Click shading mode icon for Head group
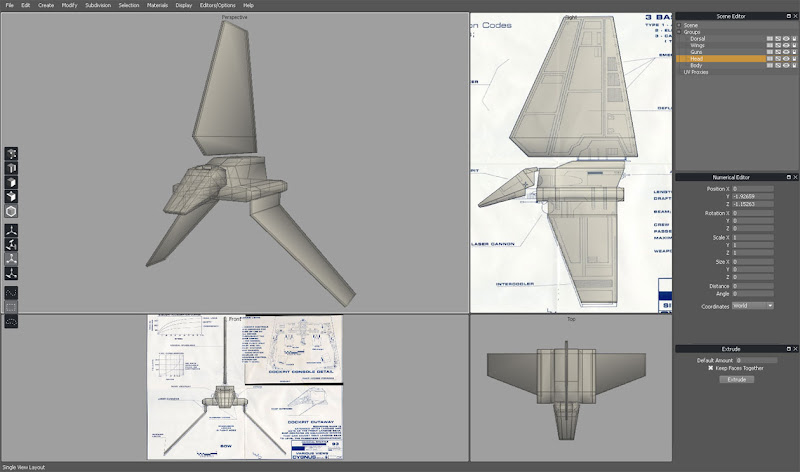 coord(778,59)
